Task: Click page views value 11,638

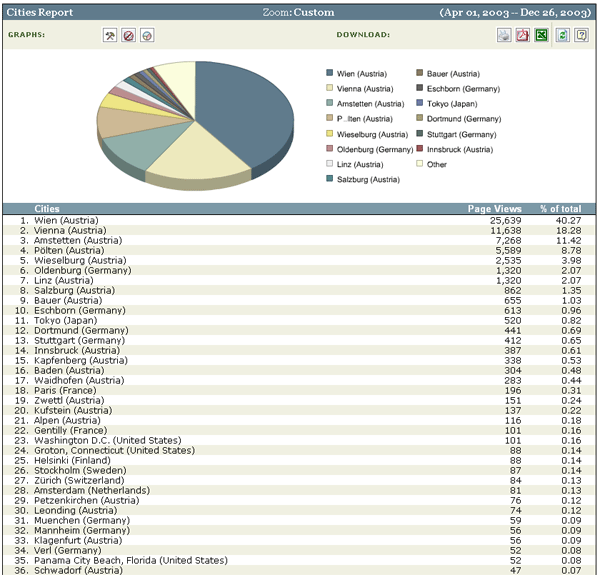Action: [x=505, y=230]
